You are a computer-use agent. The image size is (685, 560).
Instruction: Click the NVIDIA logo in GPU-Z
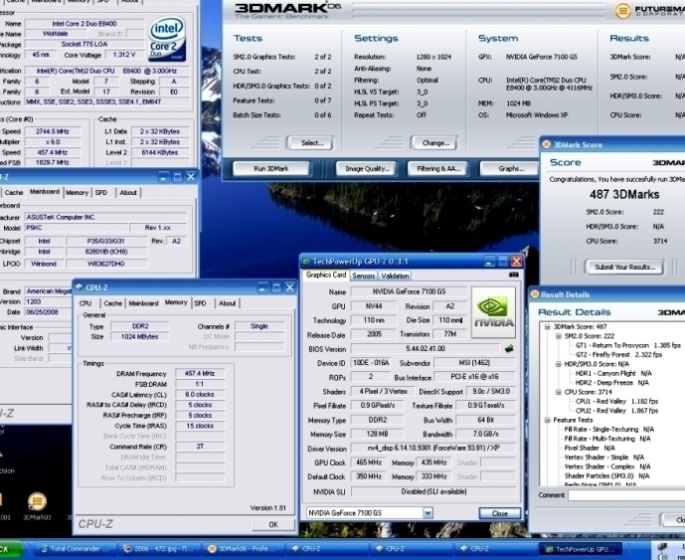pyautogui.click(x=494, y=312)
